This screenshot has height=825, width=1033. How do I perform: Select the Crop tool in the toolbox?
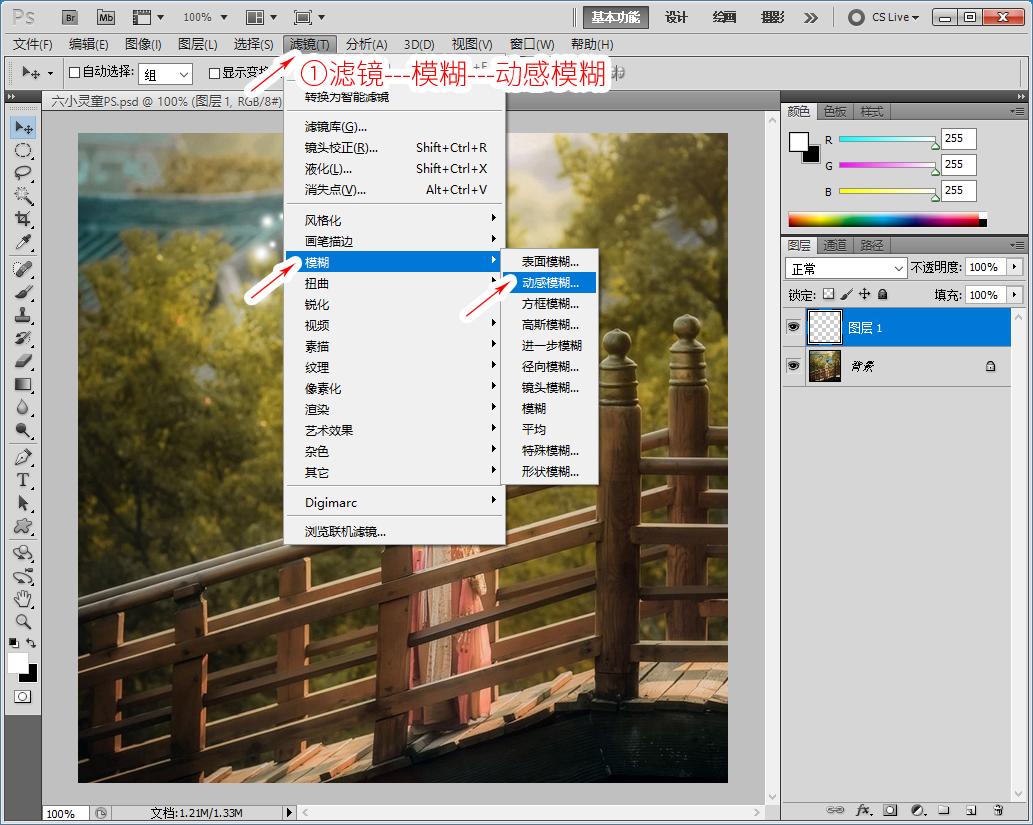click(x=23, y=219)
